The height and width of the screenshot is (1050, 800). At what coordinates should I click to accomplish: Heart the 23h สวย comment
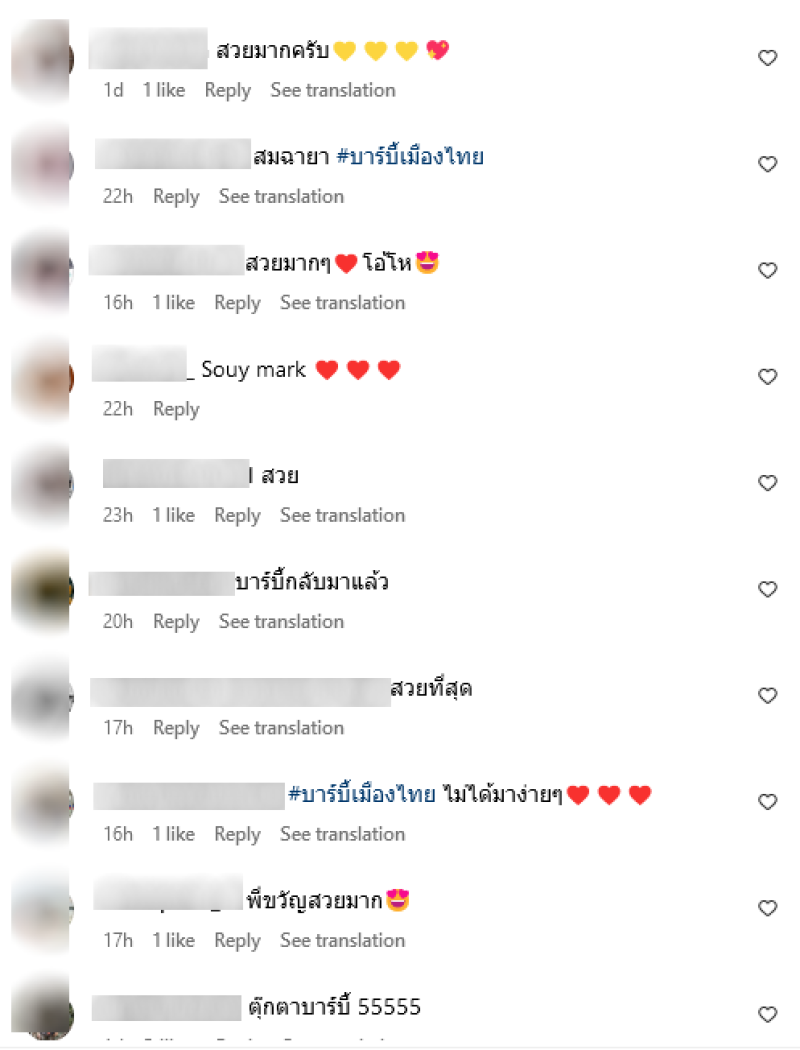coord(767,483)
